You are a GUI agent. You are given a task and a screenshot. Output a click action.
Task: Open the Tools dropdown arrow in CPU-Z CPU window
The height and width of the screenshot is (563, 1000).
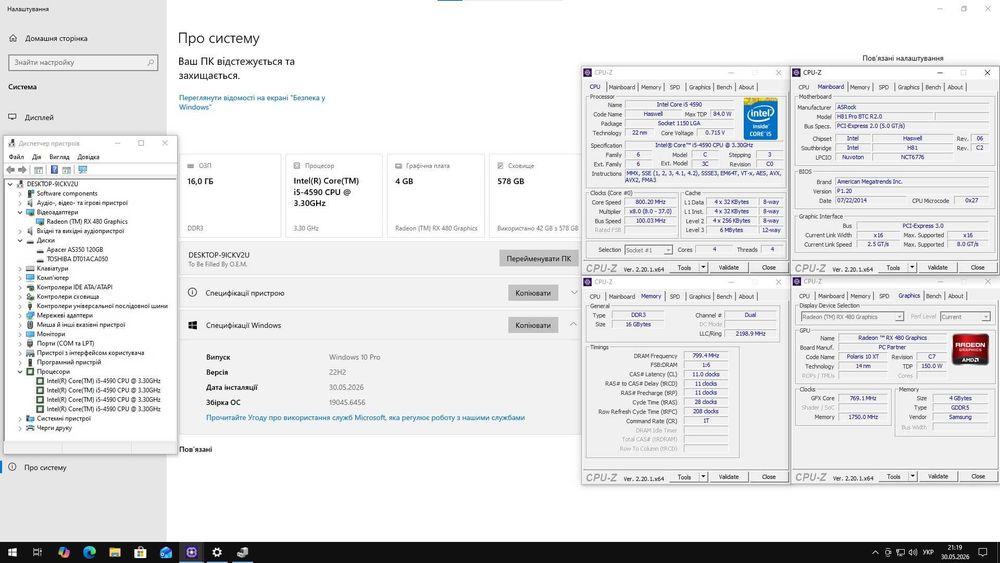click(703, 268)
